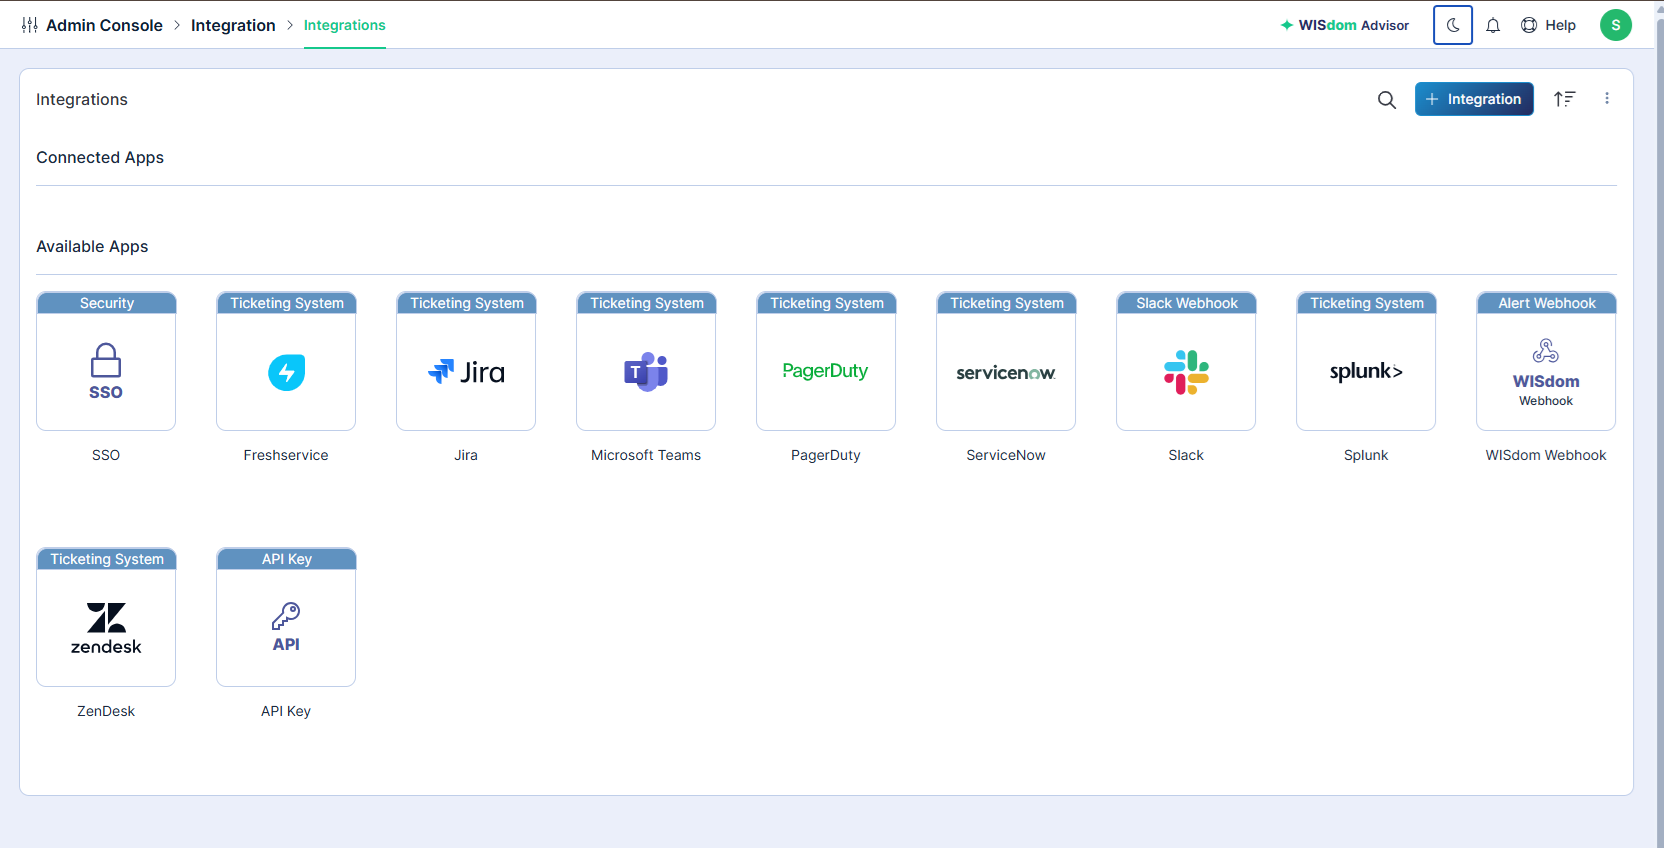Image resolution: width=1664 pixels, height=848 pixels.
Task: Click the Splunk name label
Action: pos(1366,455)
